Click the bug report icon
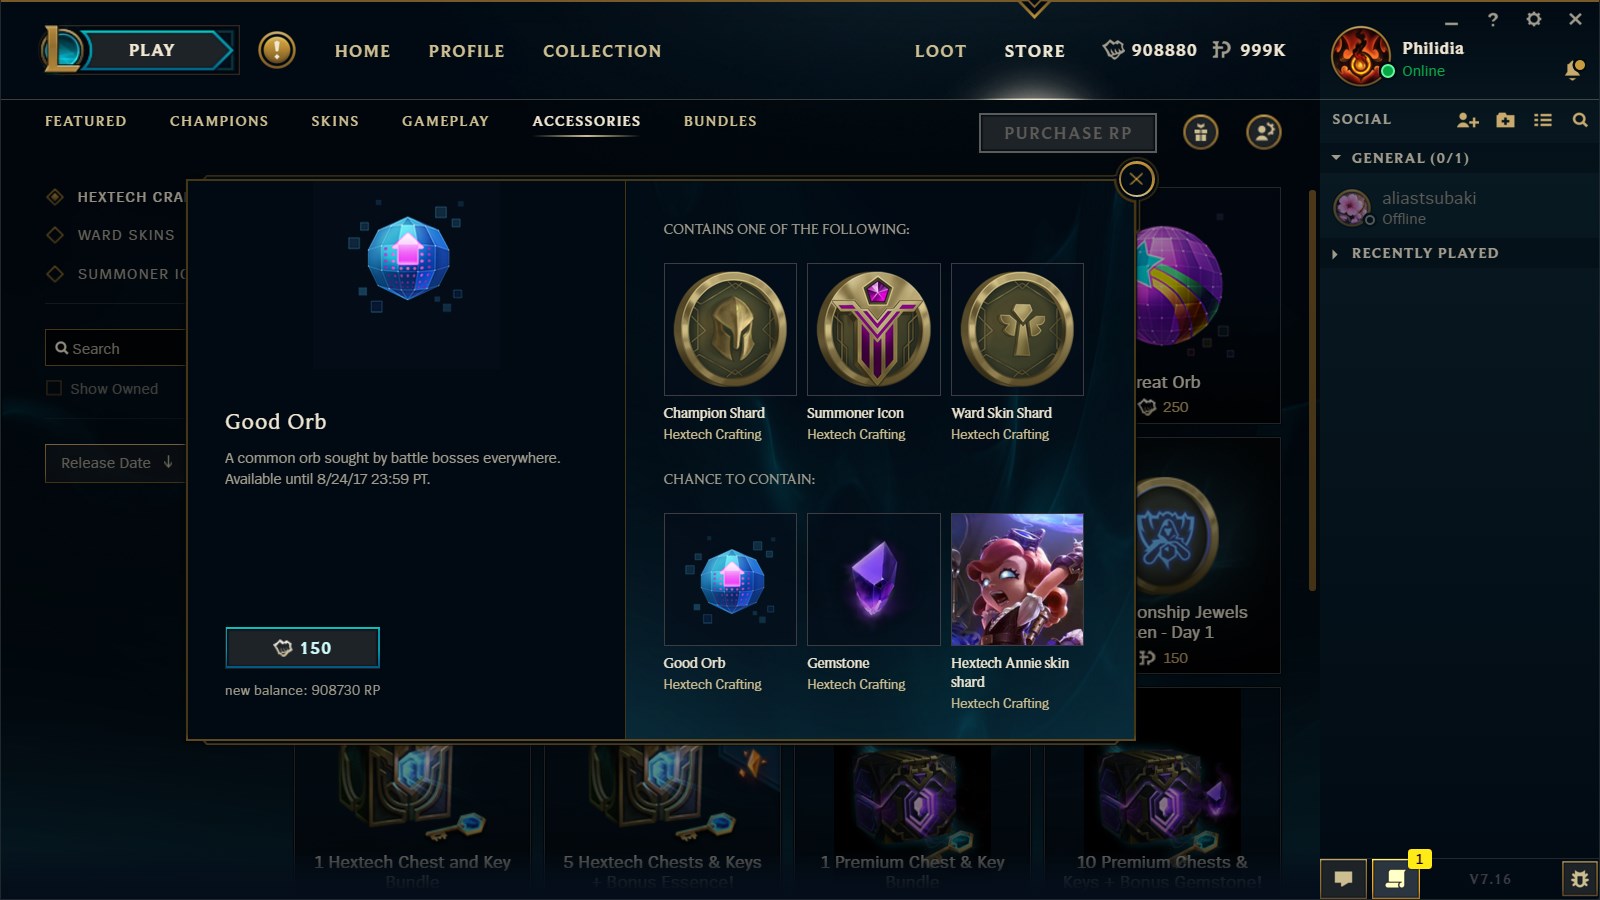1600x900 pixels. pos(1580,879)
